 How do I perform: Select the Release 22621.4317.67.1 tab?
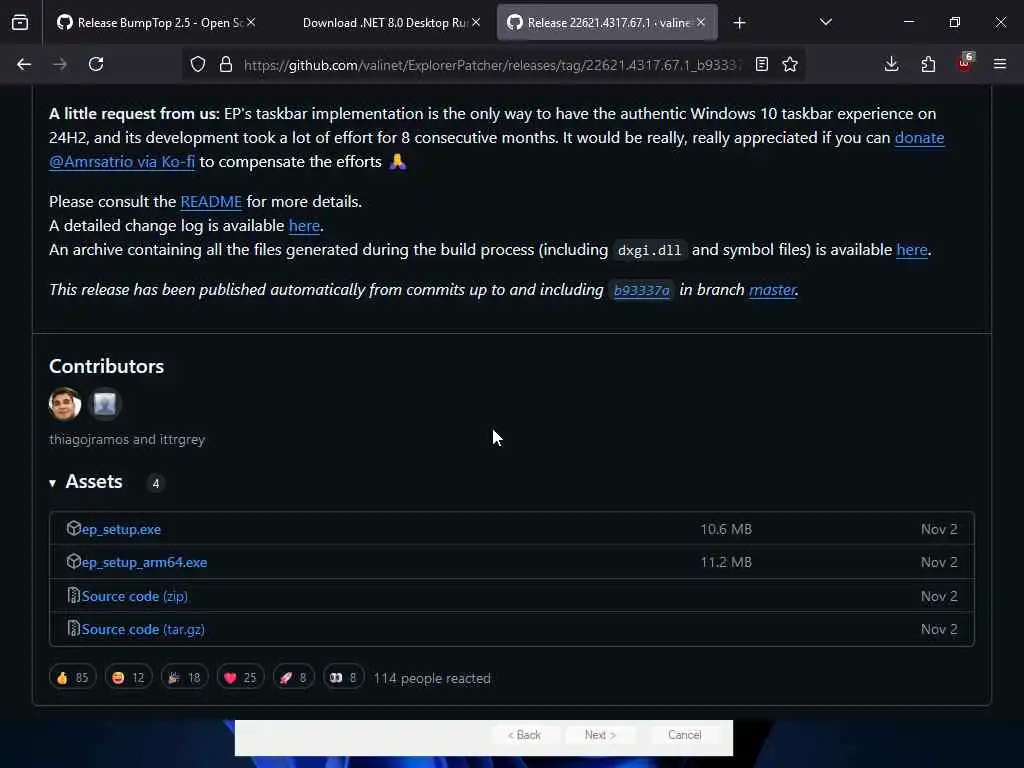pos(607,22)
